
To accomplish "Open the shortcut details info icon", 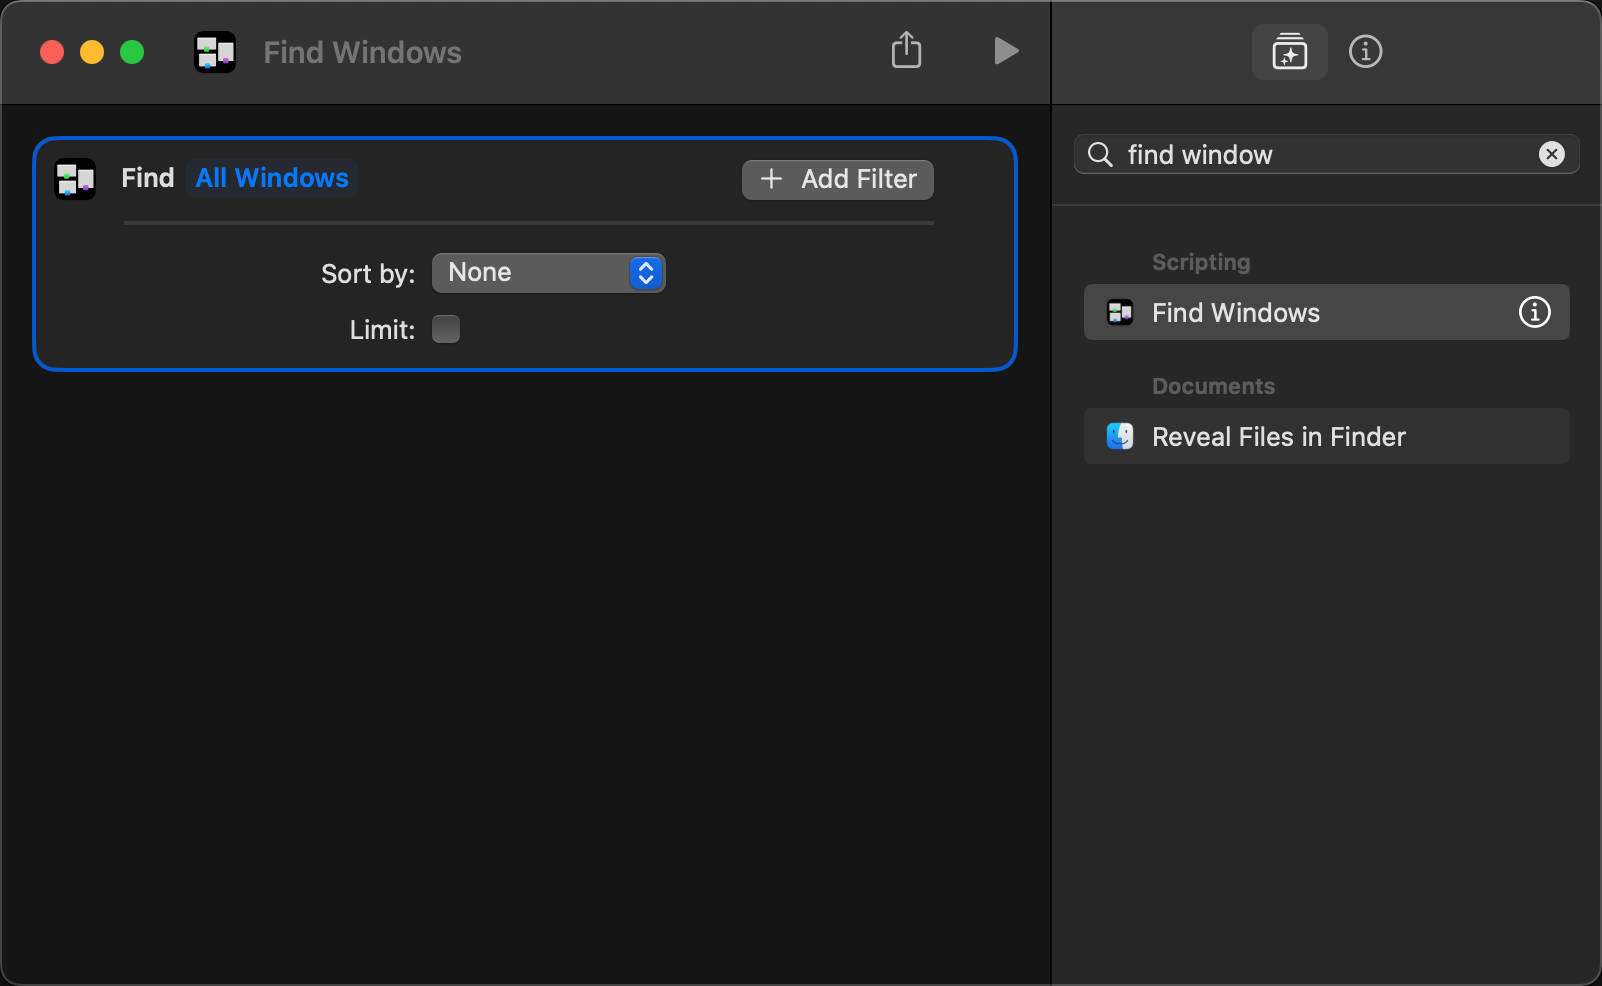I will coord(1365,51).
